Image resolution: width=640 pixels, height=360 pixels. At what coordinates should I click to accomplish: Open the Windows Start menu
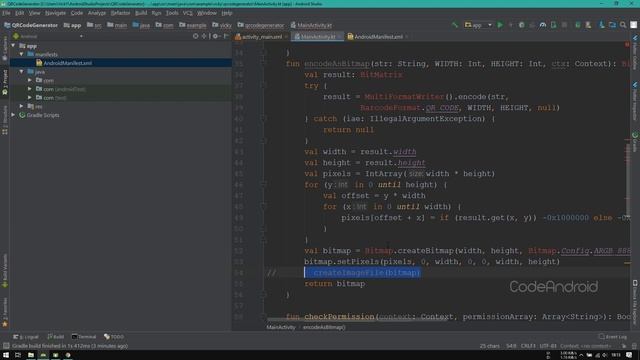(x=6, y=355)
